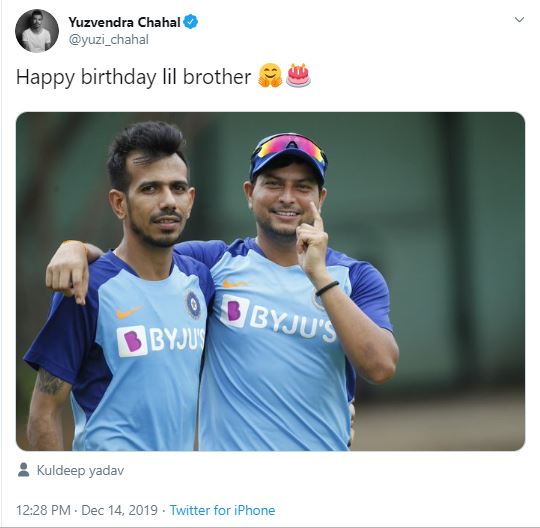The height and width of the screenshot is (528, 540).
Task: Click the orange Nike swoosh on left jersey
Action: click(x=129, y=312)
